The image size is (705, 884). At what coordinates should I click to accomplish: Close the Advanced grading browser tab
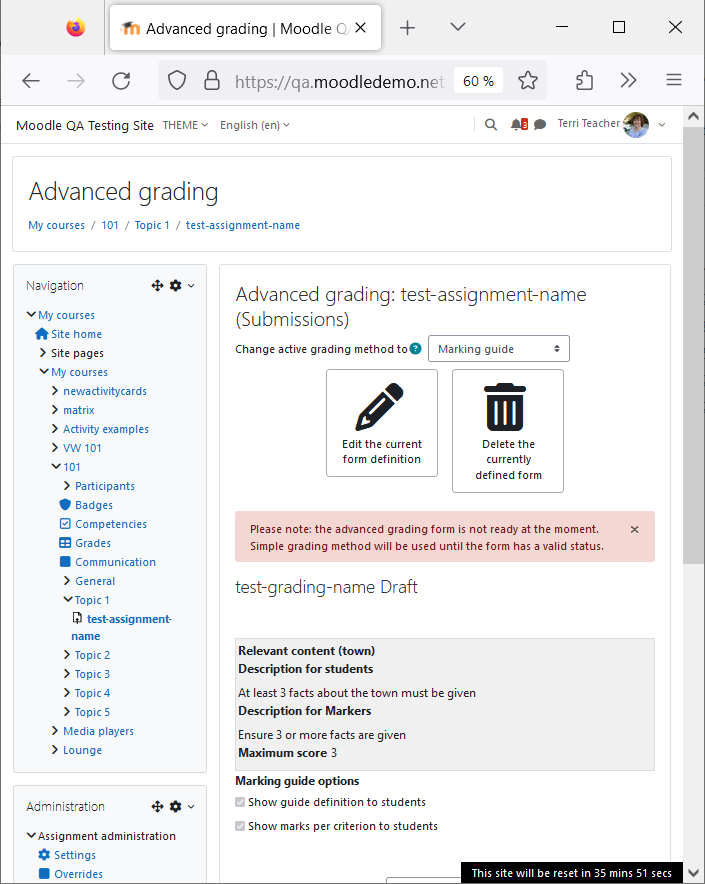point(361,28)
